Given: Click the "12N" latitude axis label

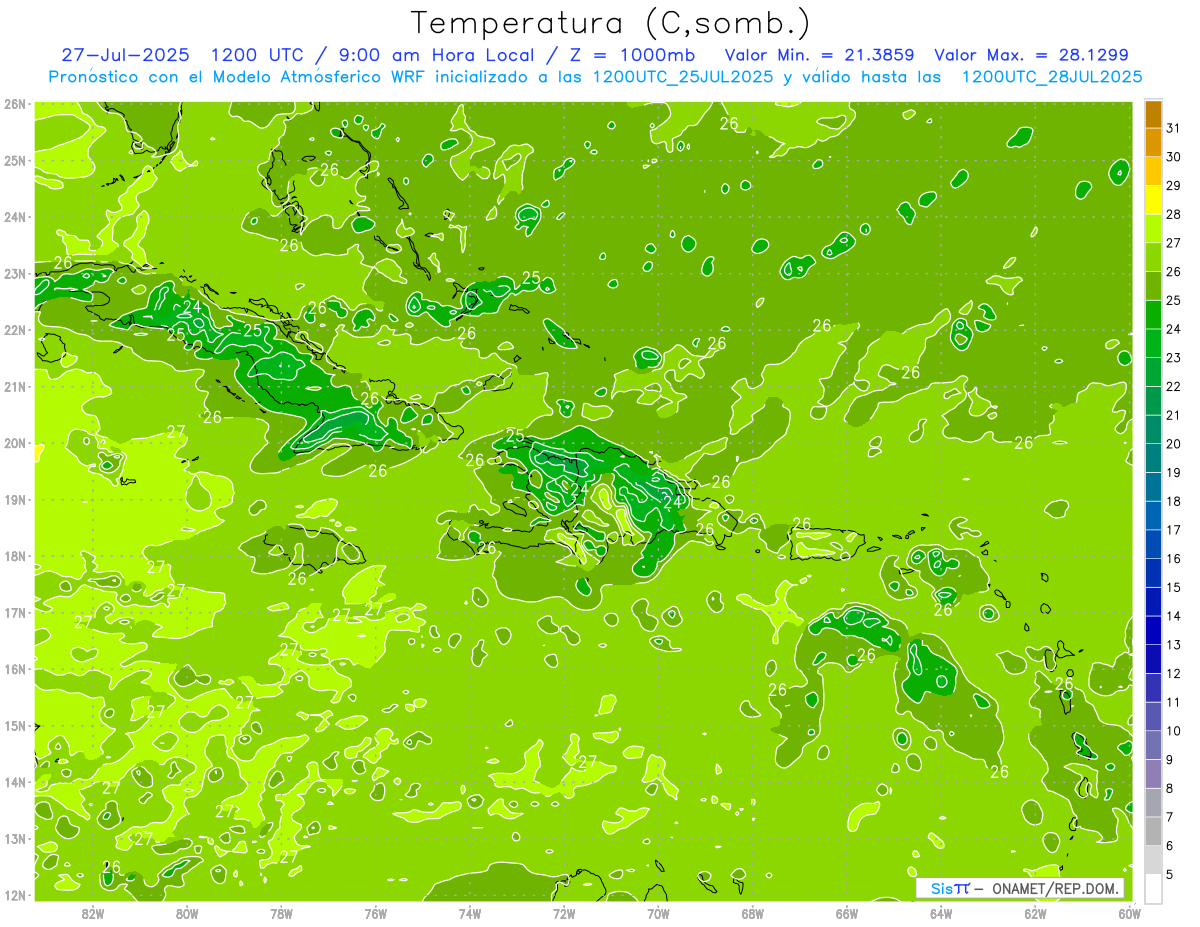Looking at the screenshot, I should coord(15,895).
